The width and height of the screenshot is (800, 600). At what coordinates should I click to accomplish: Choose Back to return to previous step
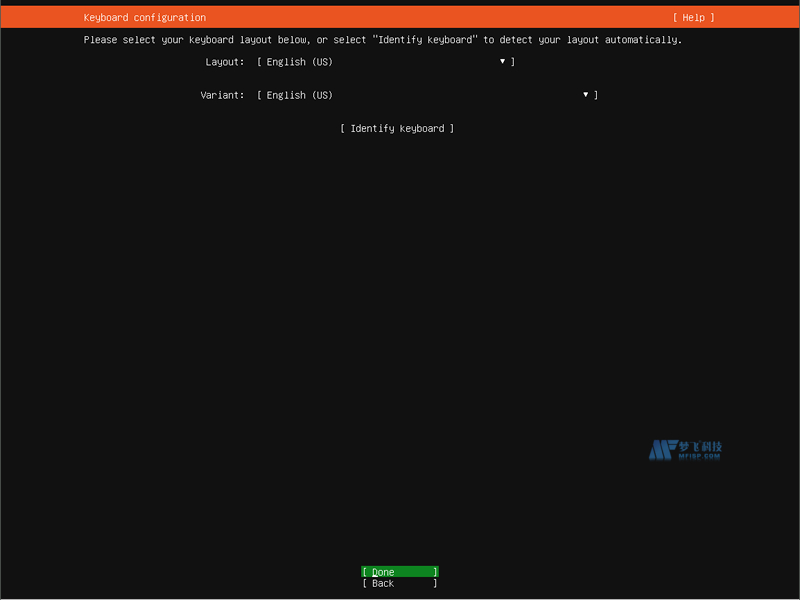pos(399,583)
